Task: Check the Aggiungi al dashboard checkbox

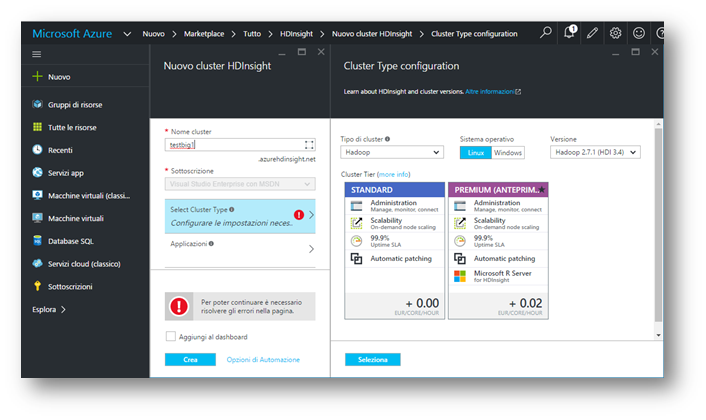Action: 171,336
